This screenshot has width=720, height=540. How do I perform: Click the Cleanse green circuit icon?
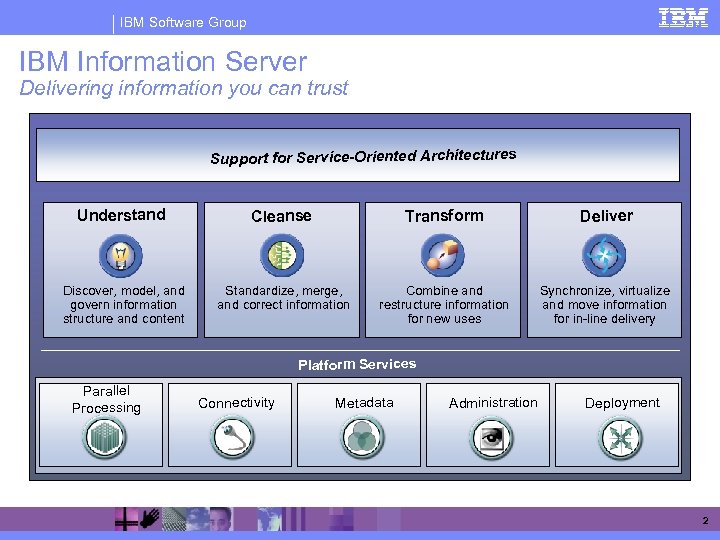tap(282, 255)
